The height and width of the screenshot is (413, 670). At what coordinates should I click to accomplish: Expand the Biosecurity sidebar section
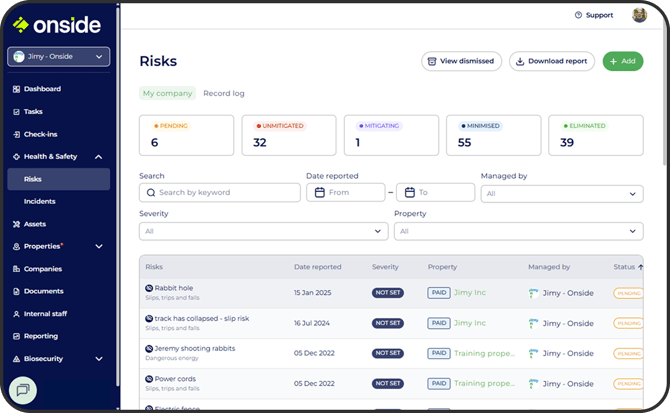coord(99,359)
